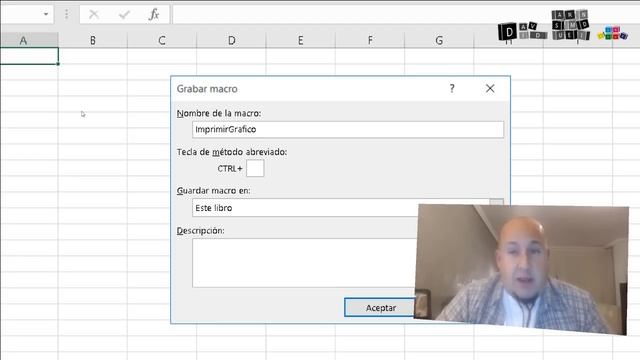Open the Guardar macro en dropdown
This screenshot has height=360, width=640.
coord(496,202)
